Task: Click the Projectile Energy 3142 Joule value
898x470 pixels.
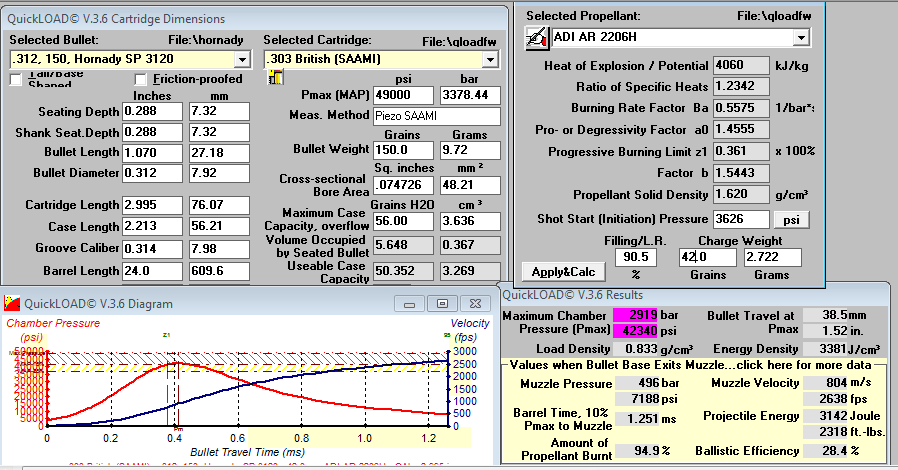Action: coord(826,416)
